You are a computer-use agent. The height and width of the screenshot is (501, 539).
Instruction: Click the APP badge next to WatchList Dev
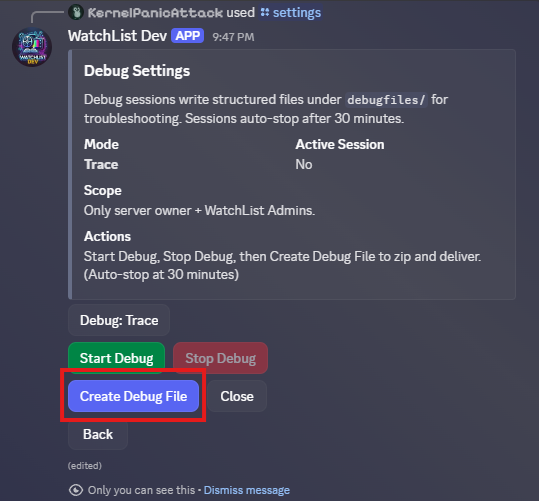(x=188, y=36)
